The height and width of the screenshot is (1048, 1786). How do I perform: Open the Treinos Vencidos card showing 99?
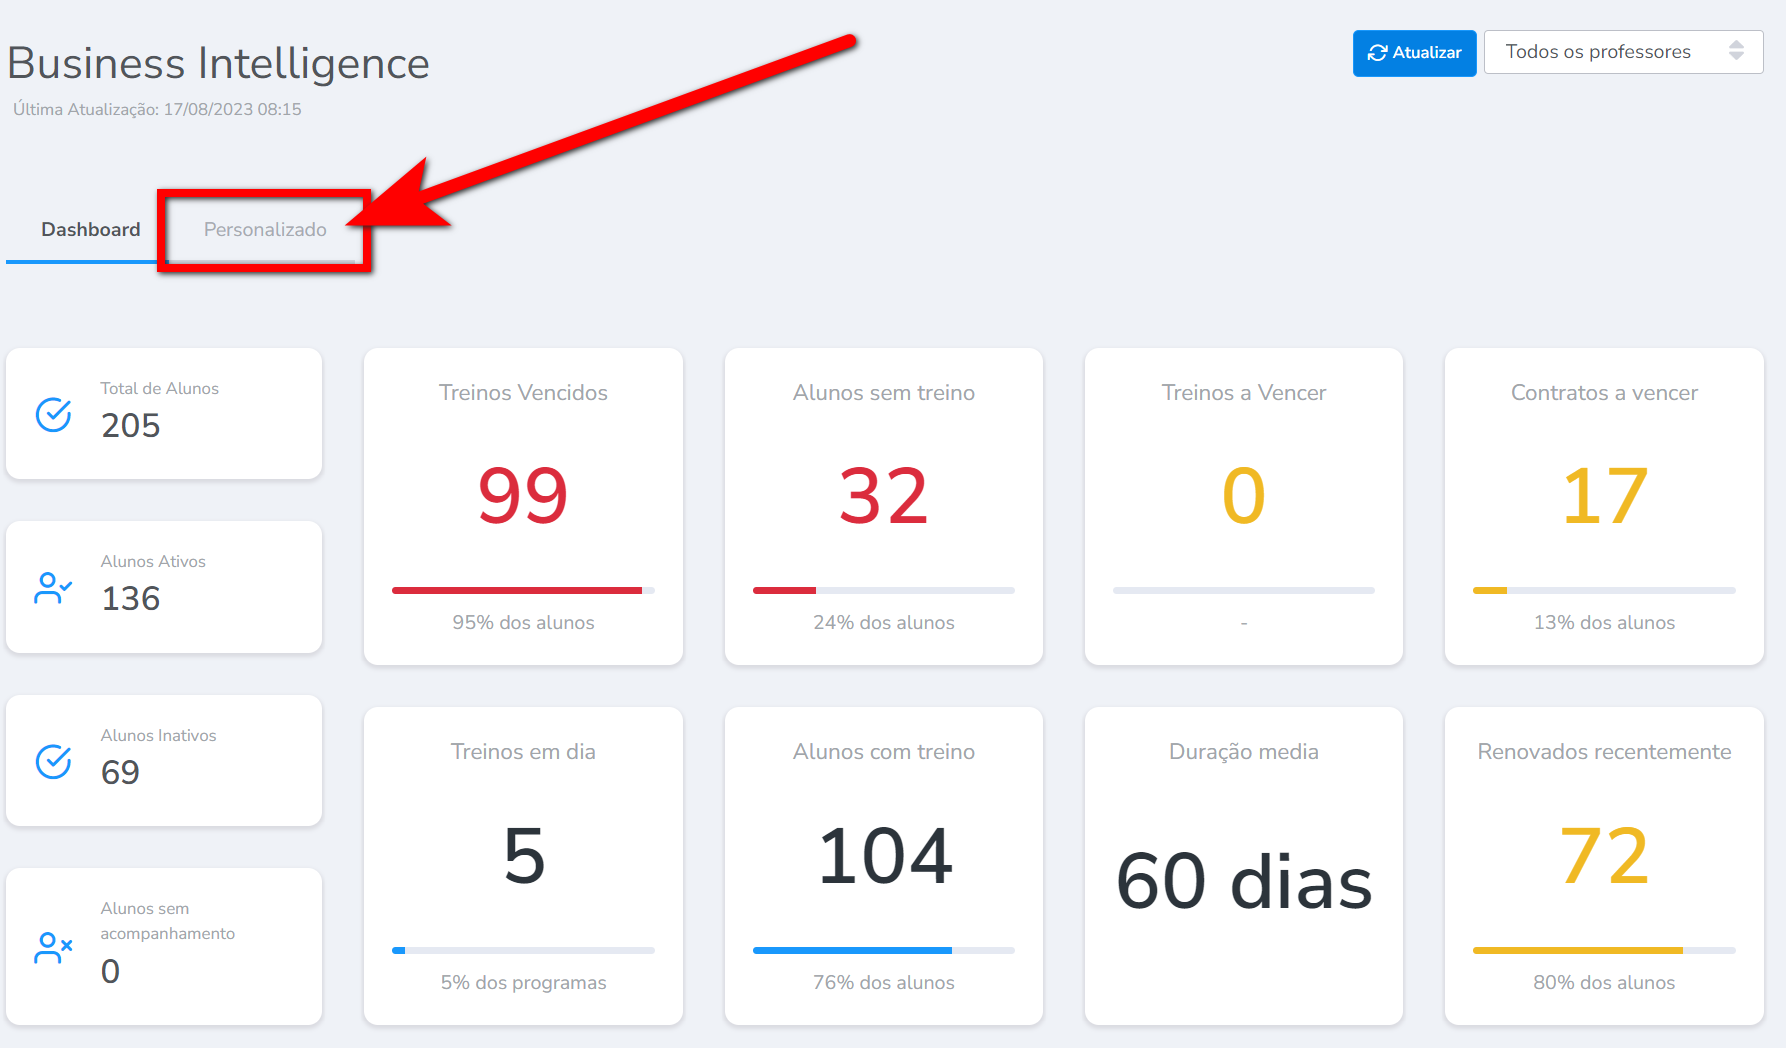coord(523,506)
